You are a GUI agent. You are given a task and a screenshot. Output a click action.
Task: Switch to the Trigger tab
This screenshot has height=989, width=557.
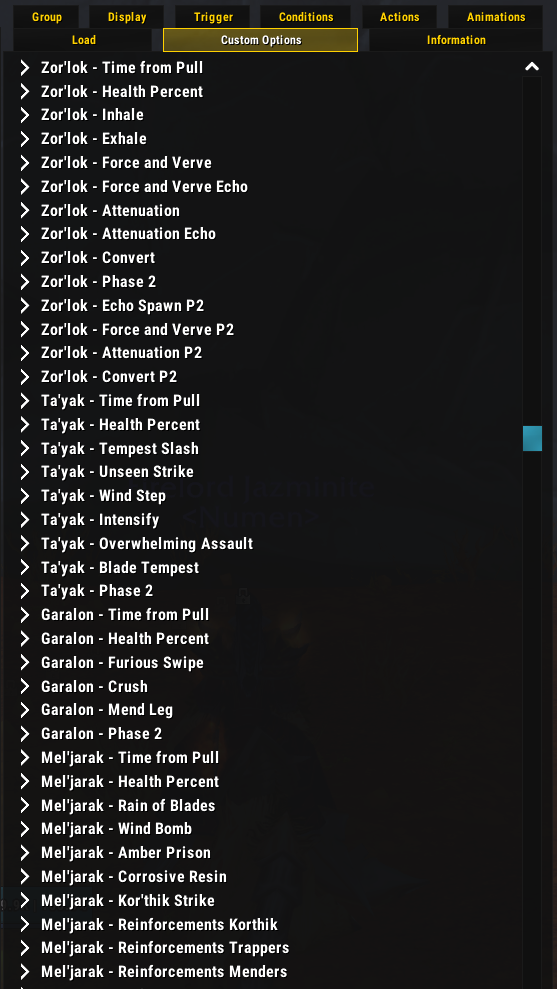click(213, 17)
